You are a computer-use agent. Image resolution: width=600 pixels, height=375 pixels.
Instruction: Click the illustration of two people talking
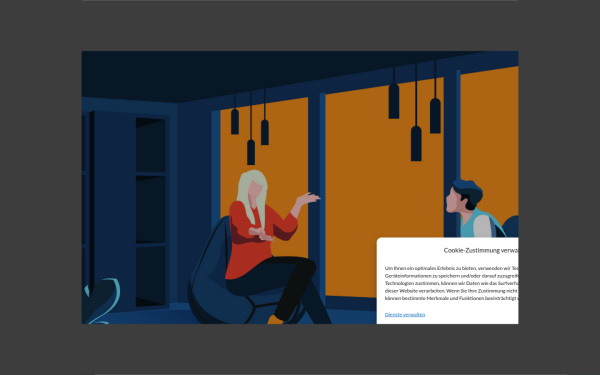300,187
